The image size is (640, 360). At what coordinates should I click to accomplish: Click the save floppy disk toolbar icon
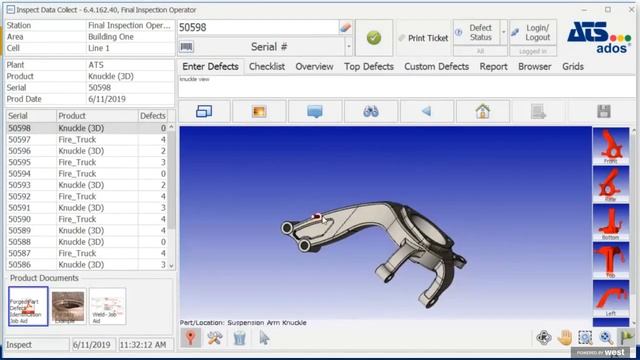click(x=604, y=111)
